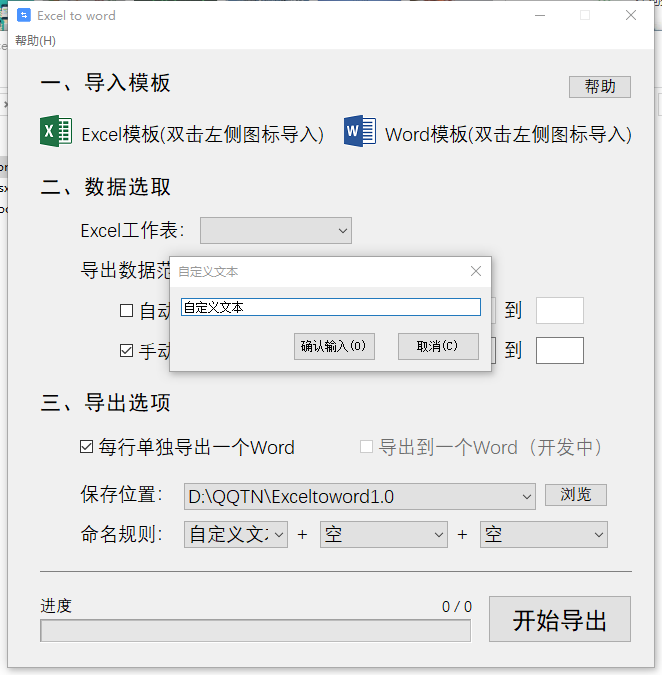
Task: Click Word模板(双击左侧图标导入) label
Action: [x=508, y=134]
